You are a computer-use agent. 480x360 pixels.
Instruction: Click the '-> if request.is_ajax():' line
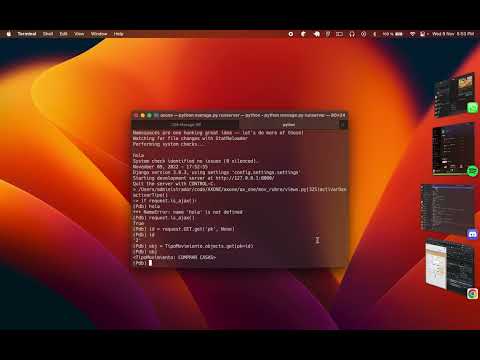[x=165, y=201]
